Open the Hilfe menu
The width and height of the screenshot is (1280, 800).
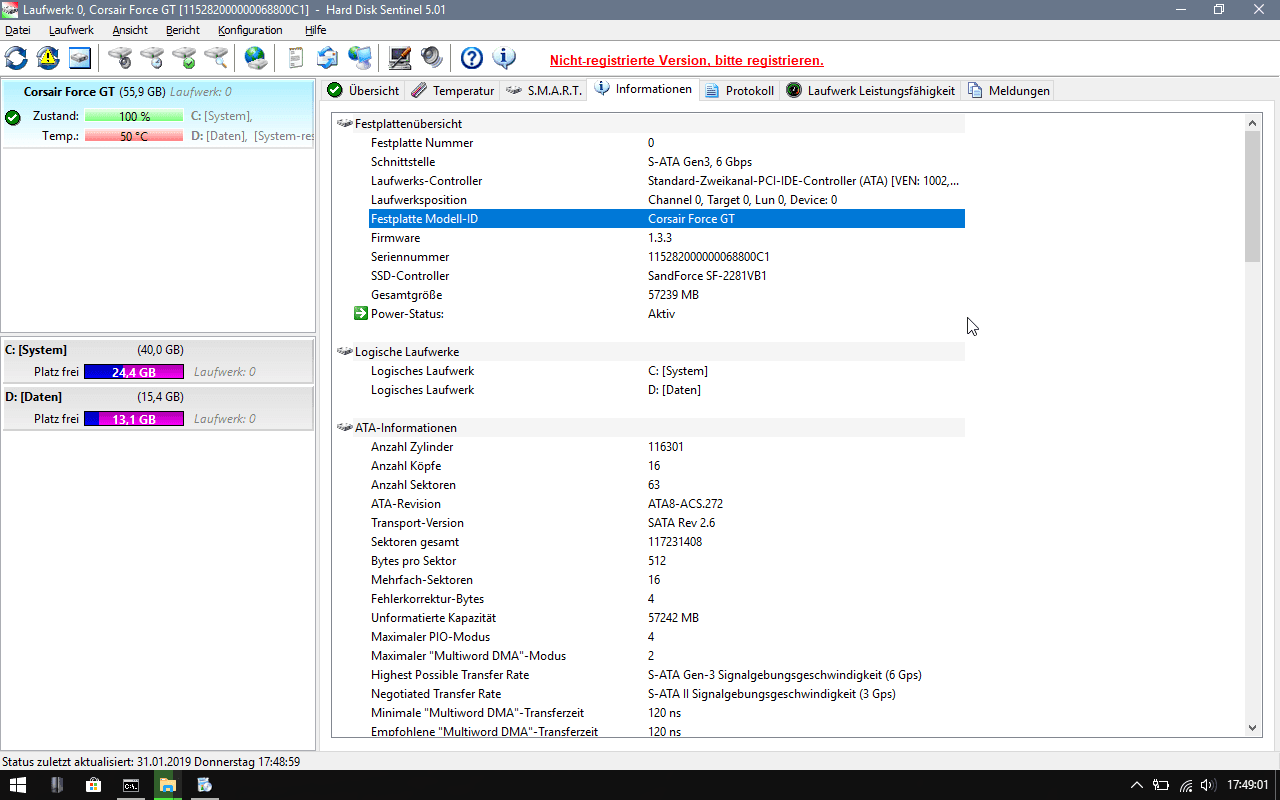coord(316,30)
